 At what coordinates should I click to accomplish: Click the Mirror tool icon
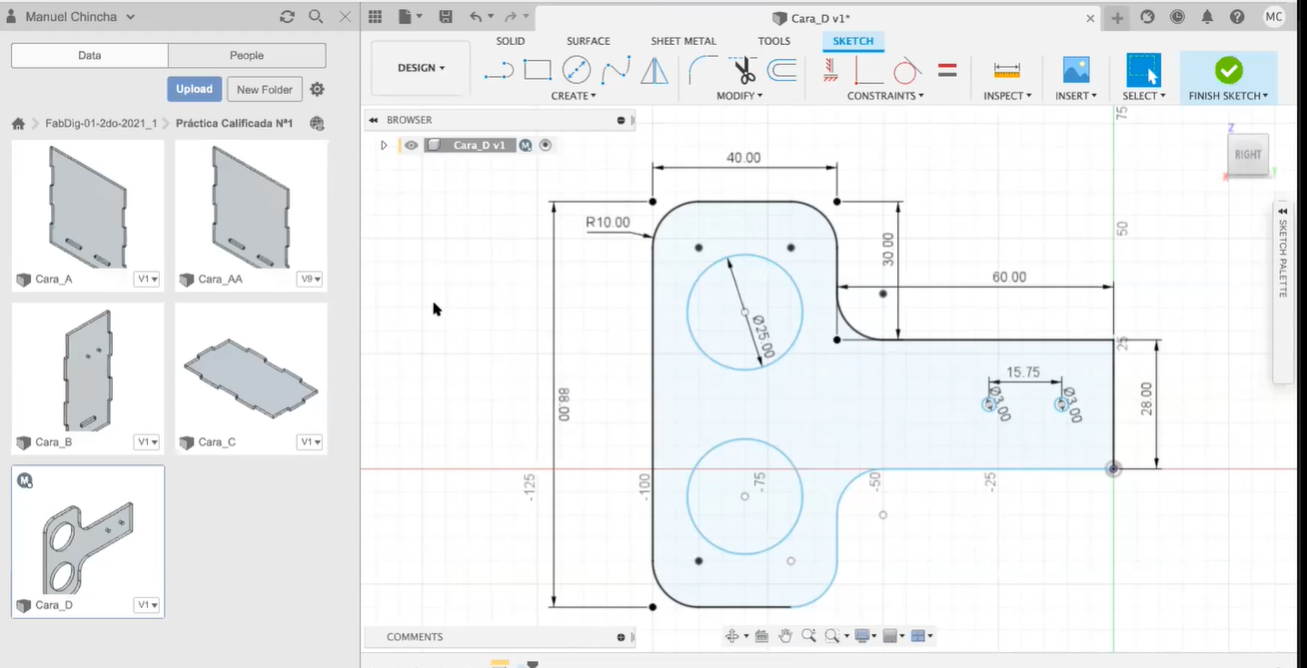coord(654,70)
